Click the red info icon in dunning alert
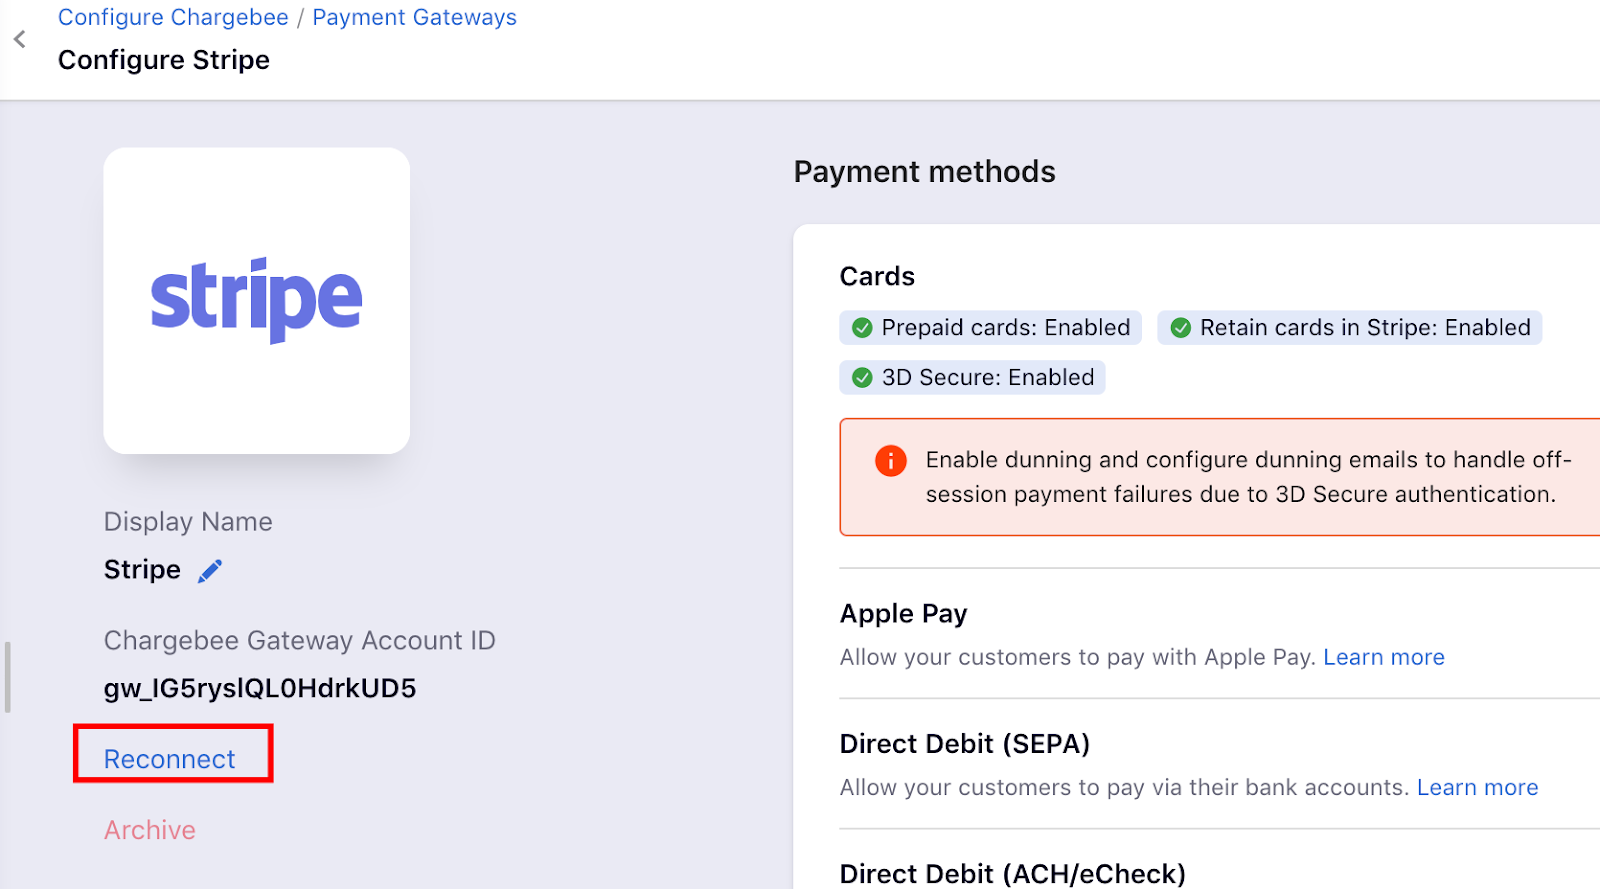 tap(890, 461)
